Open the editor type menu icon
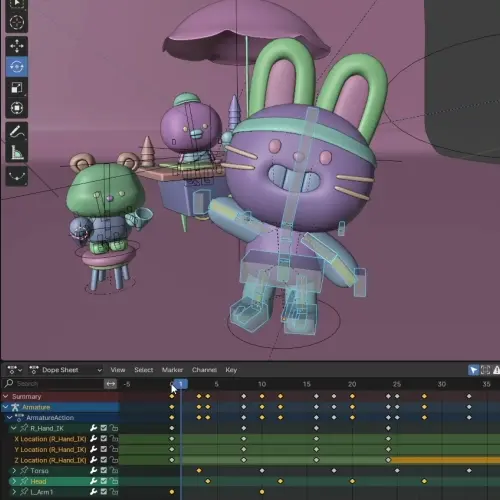500x500 pixels. pyautogui.click(x=15, y=370)
